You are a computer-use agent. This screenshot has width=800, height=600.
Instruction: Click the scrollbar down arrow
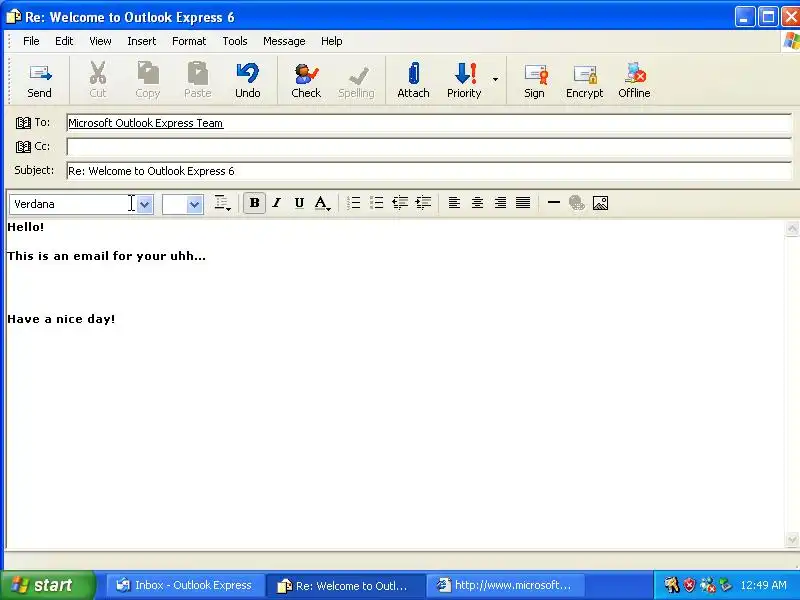tap(792, 539)
